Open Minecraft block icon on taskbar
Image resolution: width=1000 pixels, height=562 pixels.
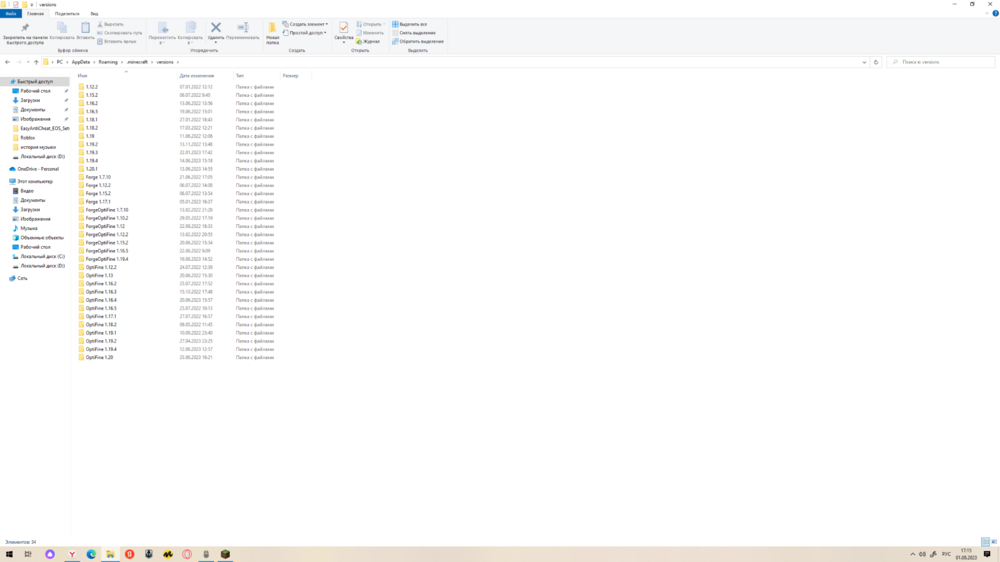[225, 554]
